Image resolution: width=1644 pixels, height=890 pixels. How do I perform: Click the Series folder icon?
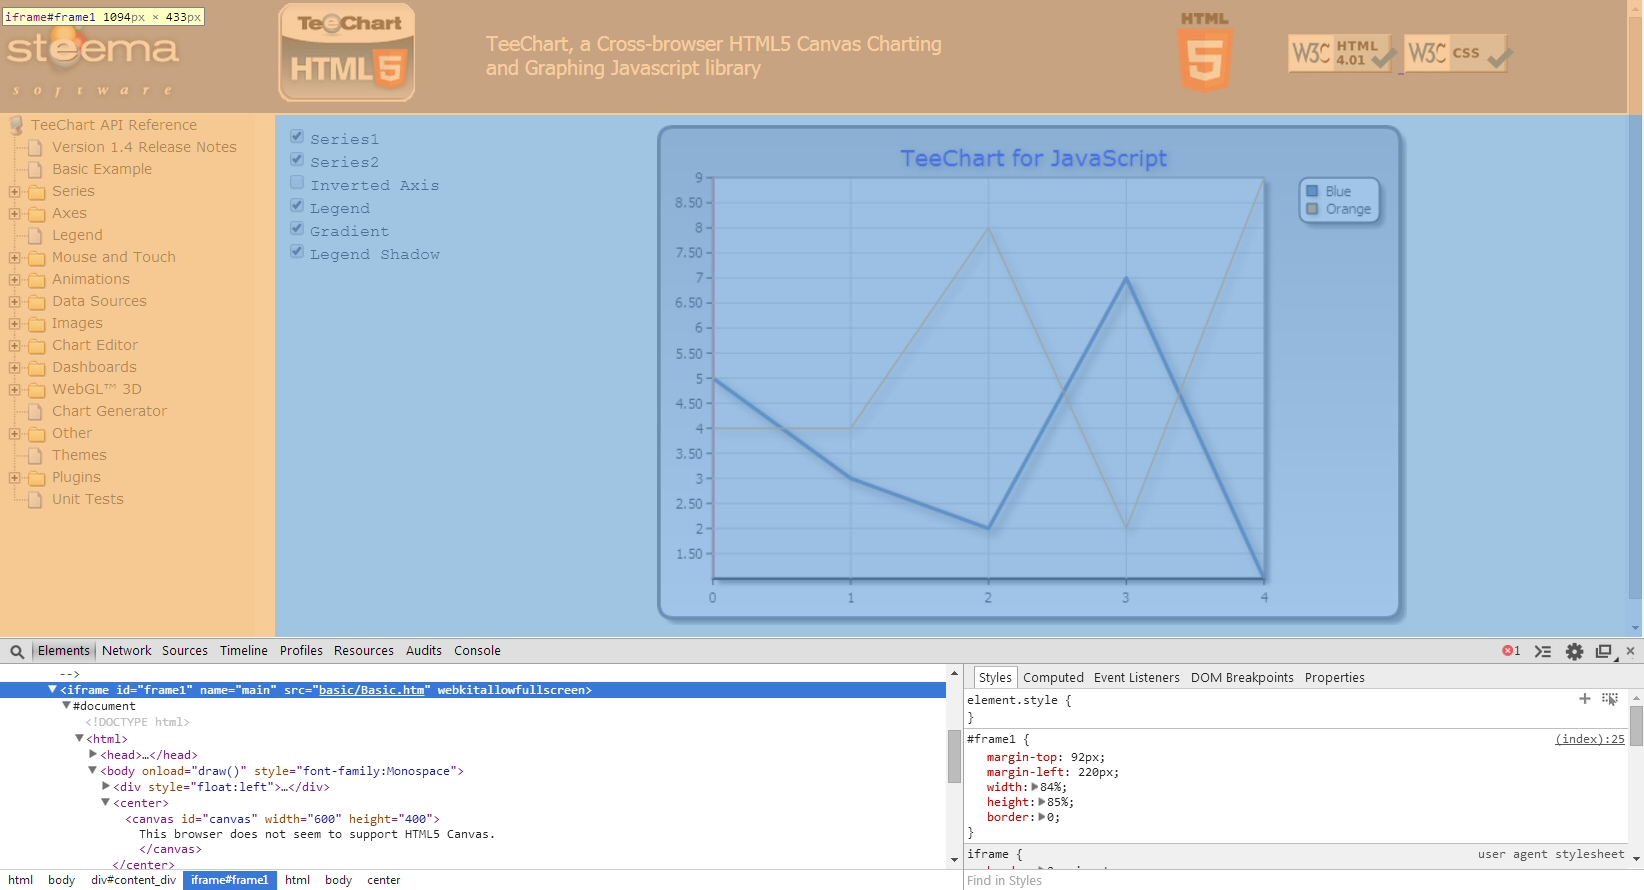tap(37, 192)
